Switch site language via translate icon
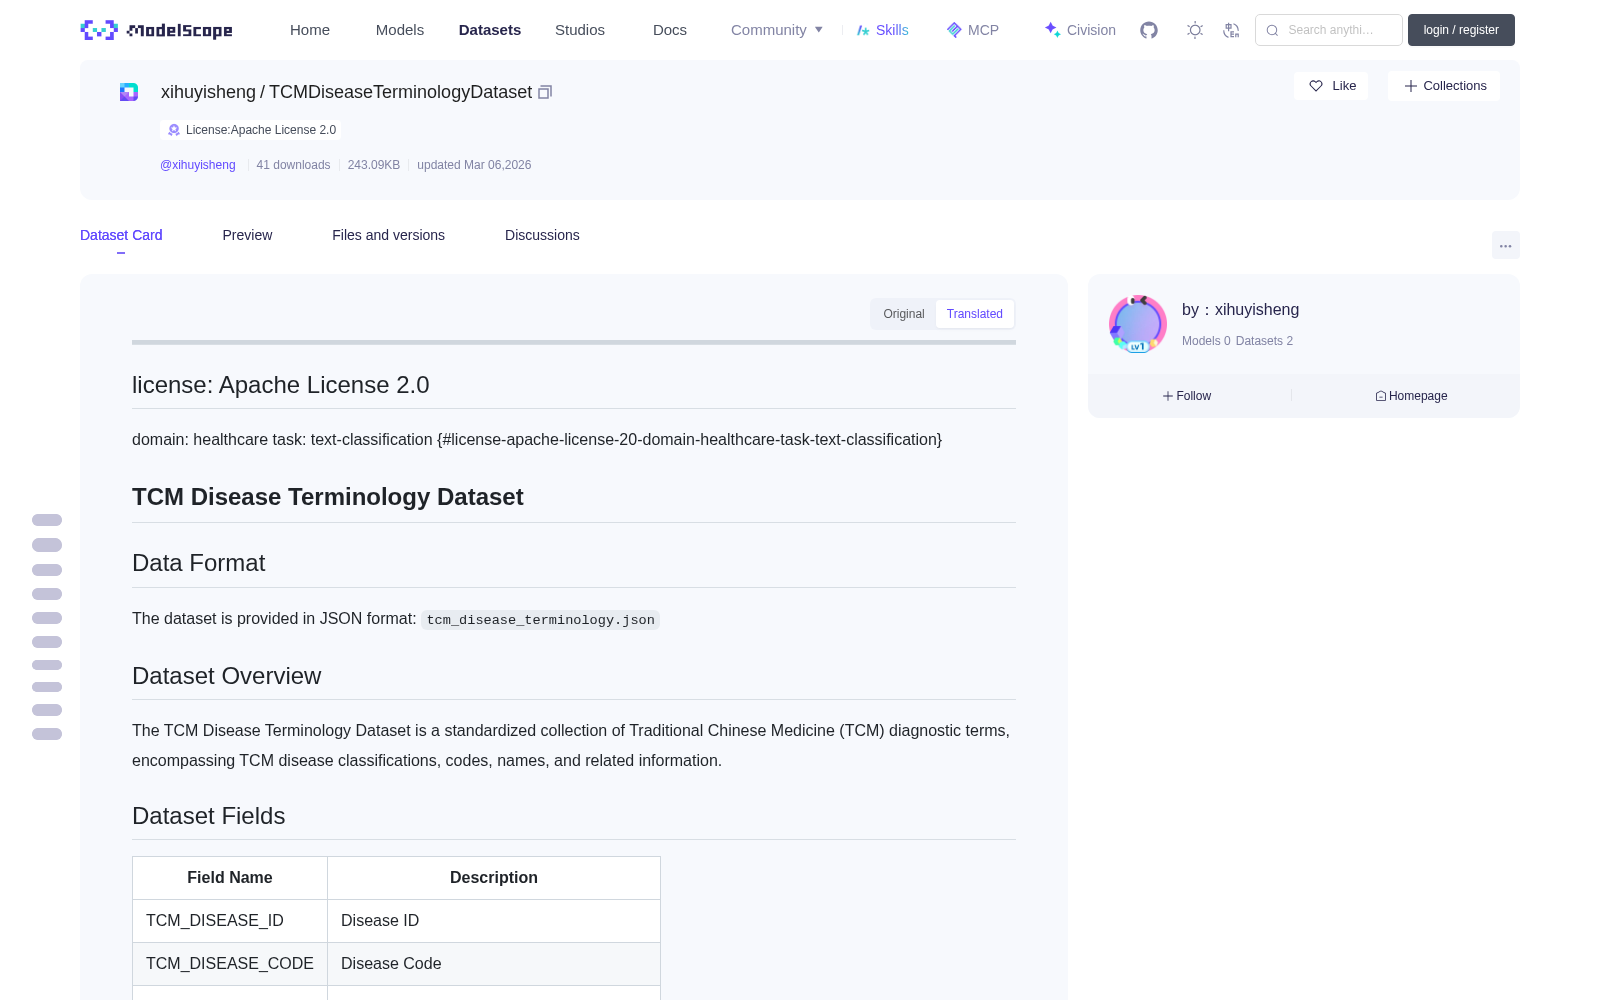The height and width of the screenshot is (1000, 1600). [1232, 30]
